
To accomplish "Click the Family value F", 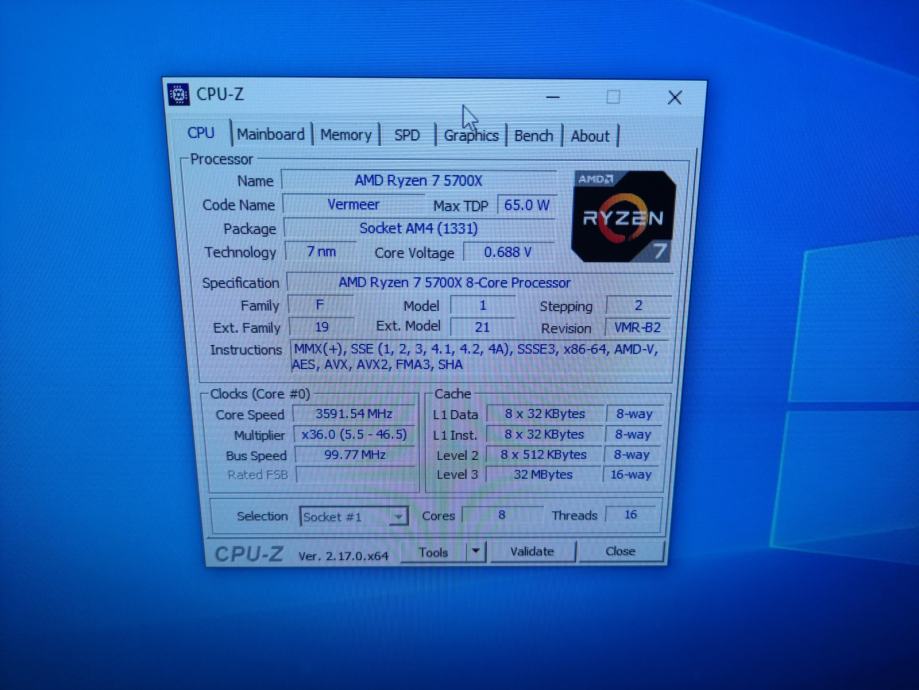I will (321, 305).
